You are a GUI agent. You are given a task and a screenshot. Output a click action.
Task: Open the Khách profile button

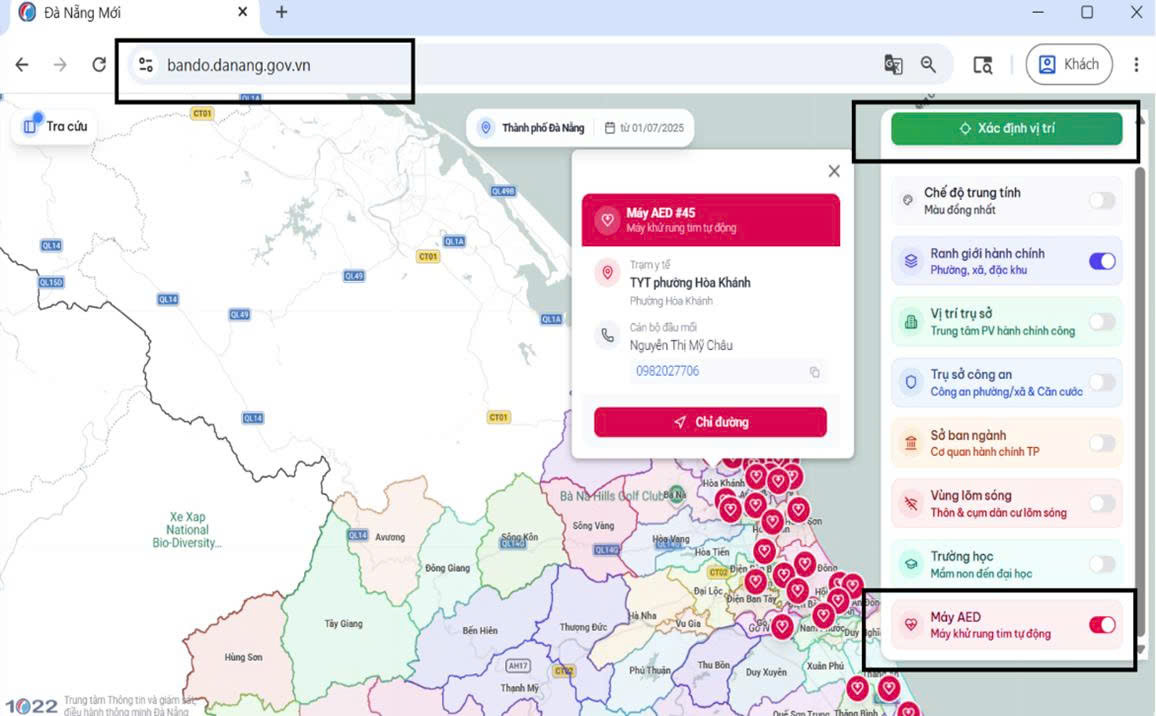1069,65
